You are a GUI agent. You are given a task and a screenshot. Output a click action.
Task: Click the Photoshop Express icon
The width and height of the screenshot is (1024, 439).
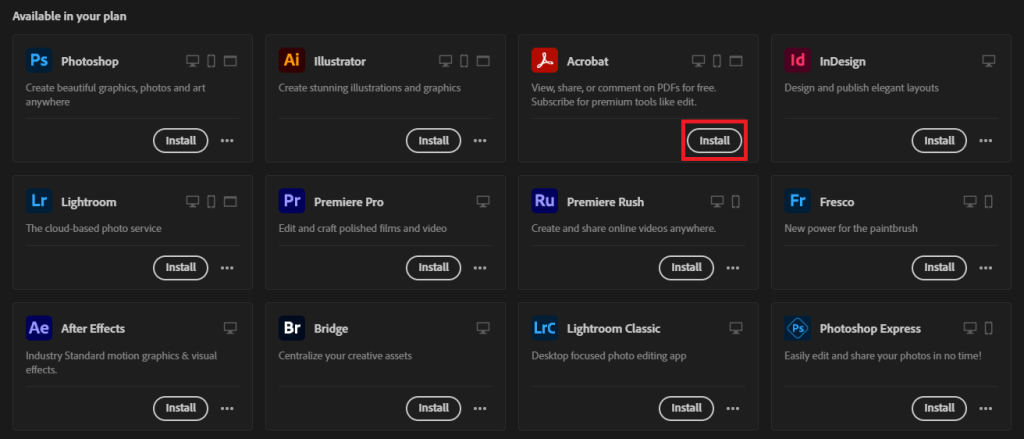[x=798, y=328]
